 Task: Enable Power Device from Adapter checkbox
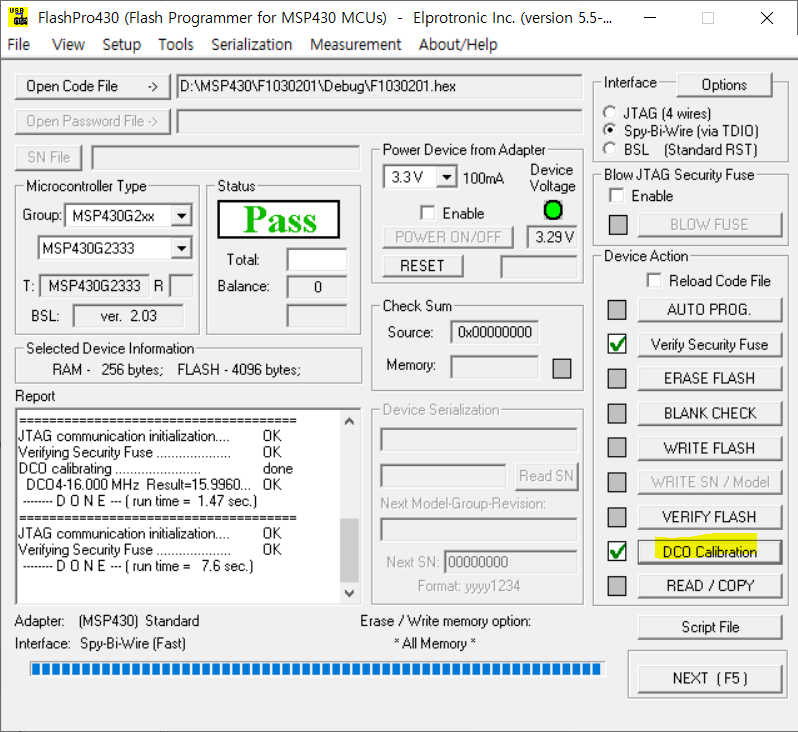tap(428, 213)
